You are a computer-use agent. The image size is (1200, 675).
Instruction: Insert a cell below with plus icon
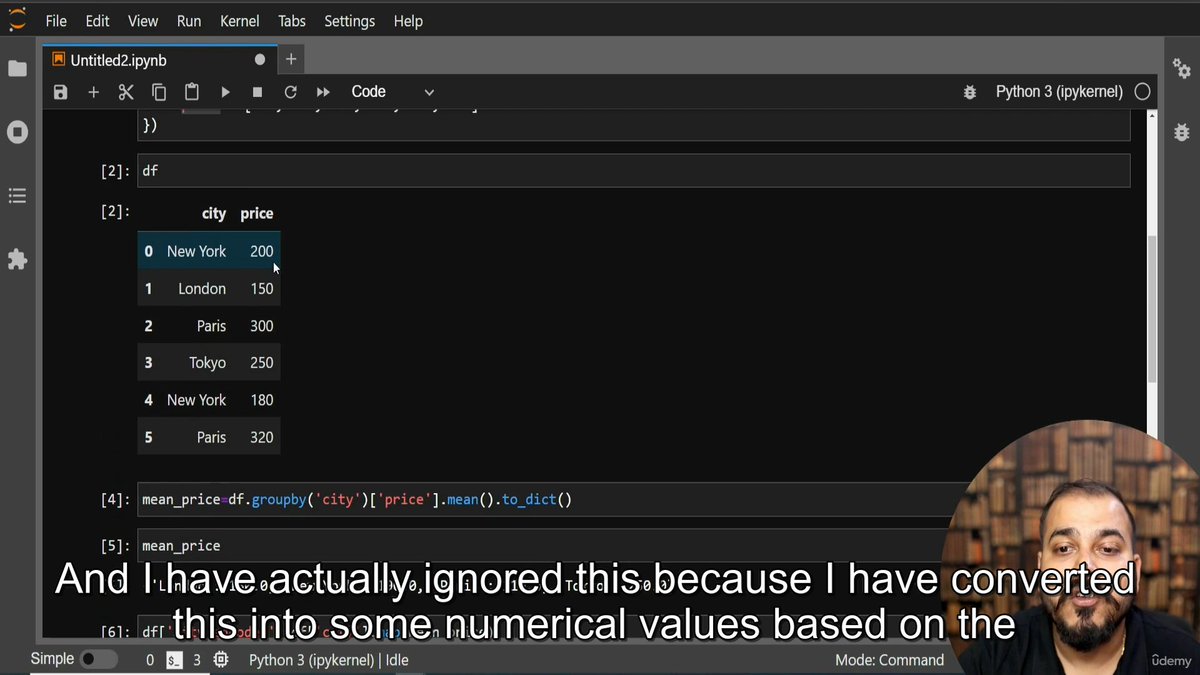(93, 92)
